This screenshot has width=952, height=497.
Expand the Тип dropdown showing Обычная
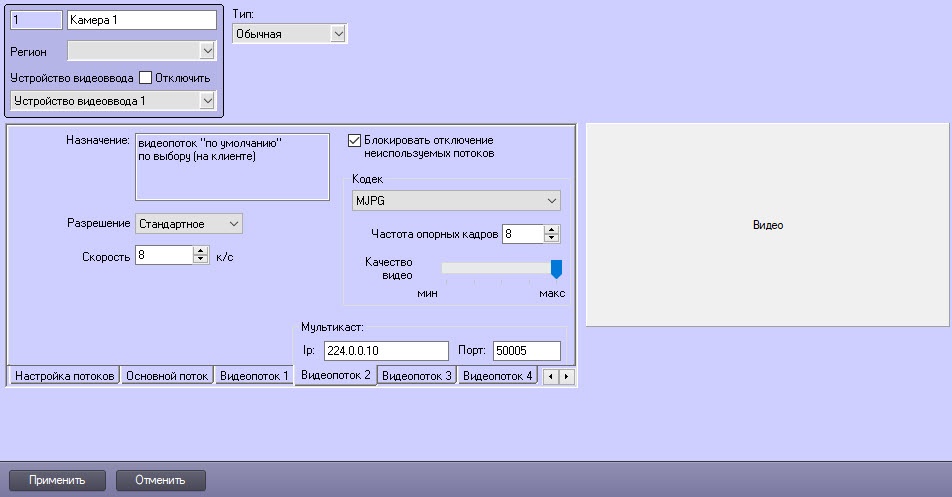pyautogui.click(x=338, y=34)
